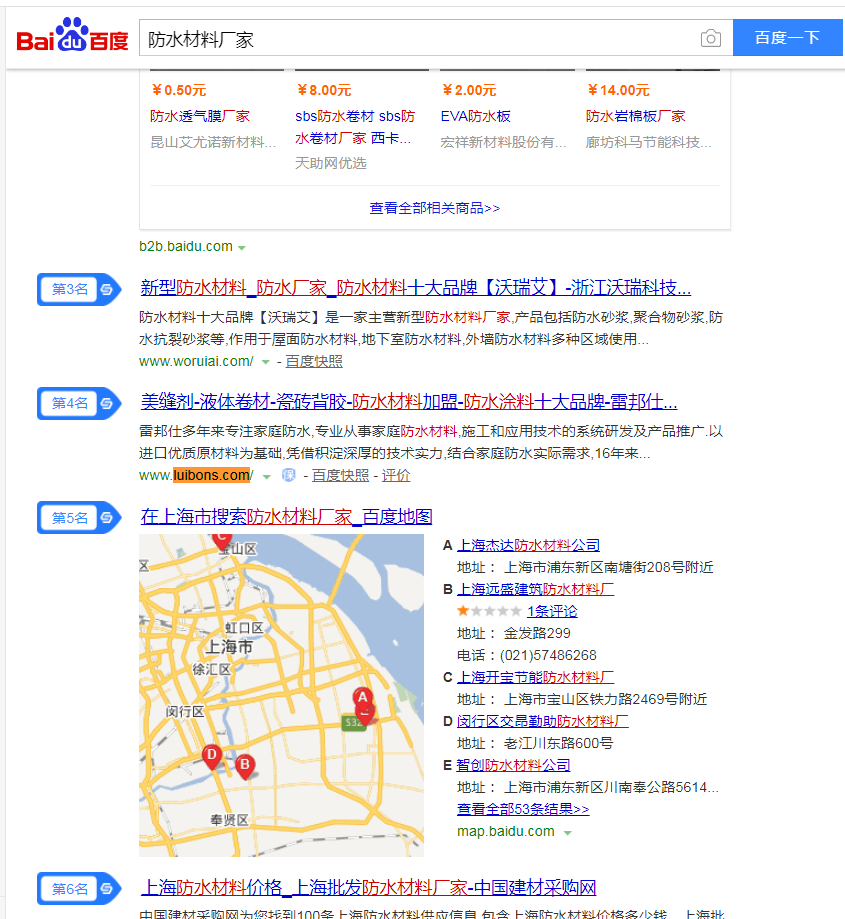Image resolution: width=845 pixels, height=919 pixels.
Task: Expand the www.luibons.com dropdown arrow
Action: pyautogui.click(x=267, y=476)
